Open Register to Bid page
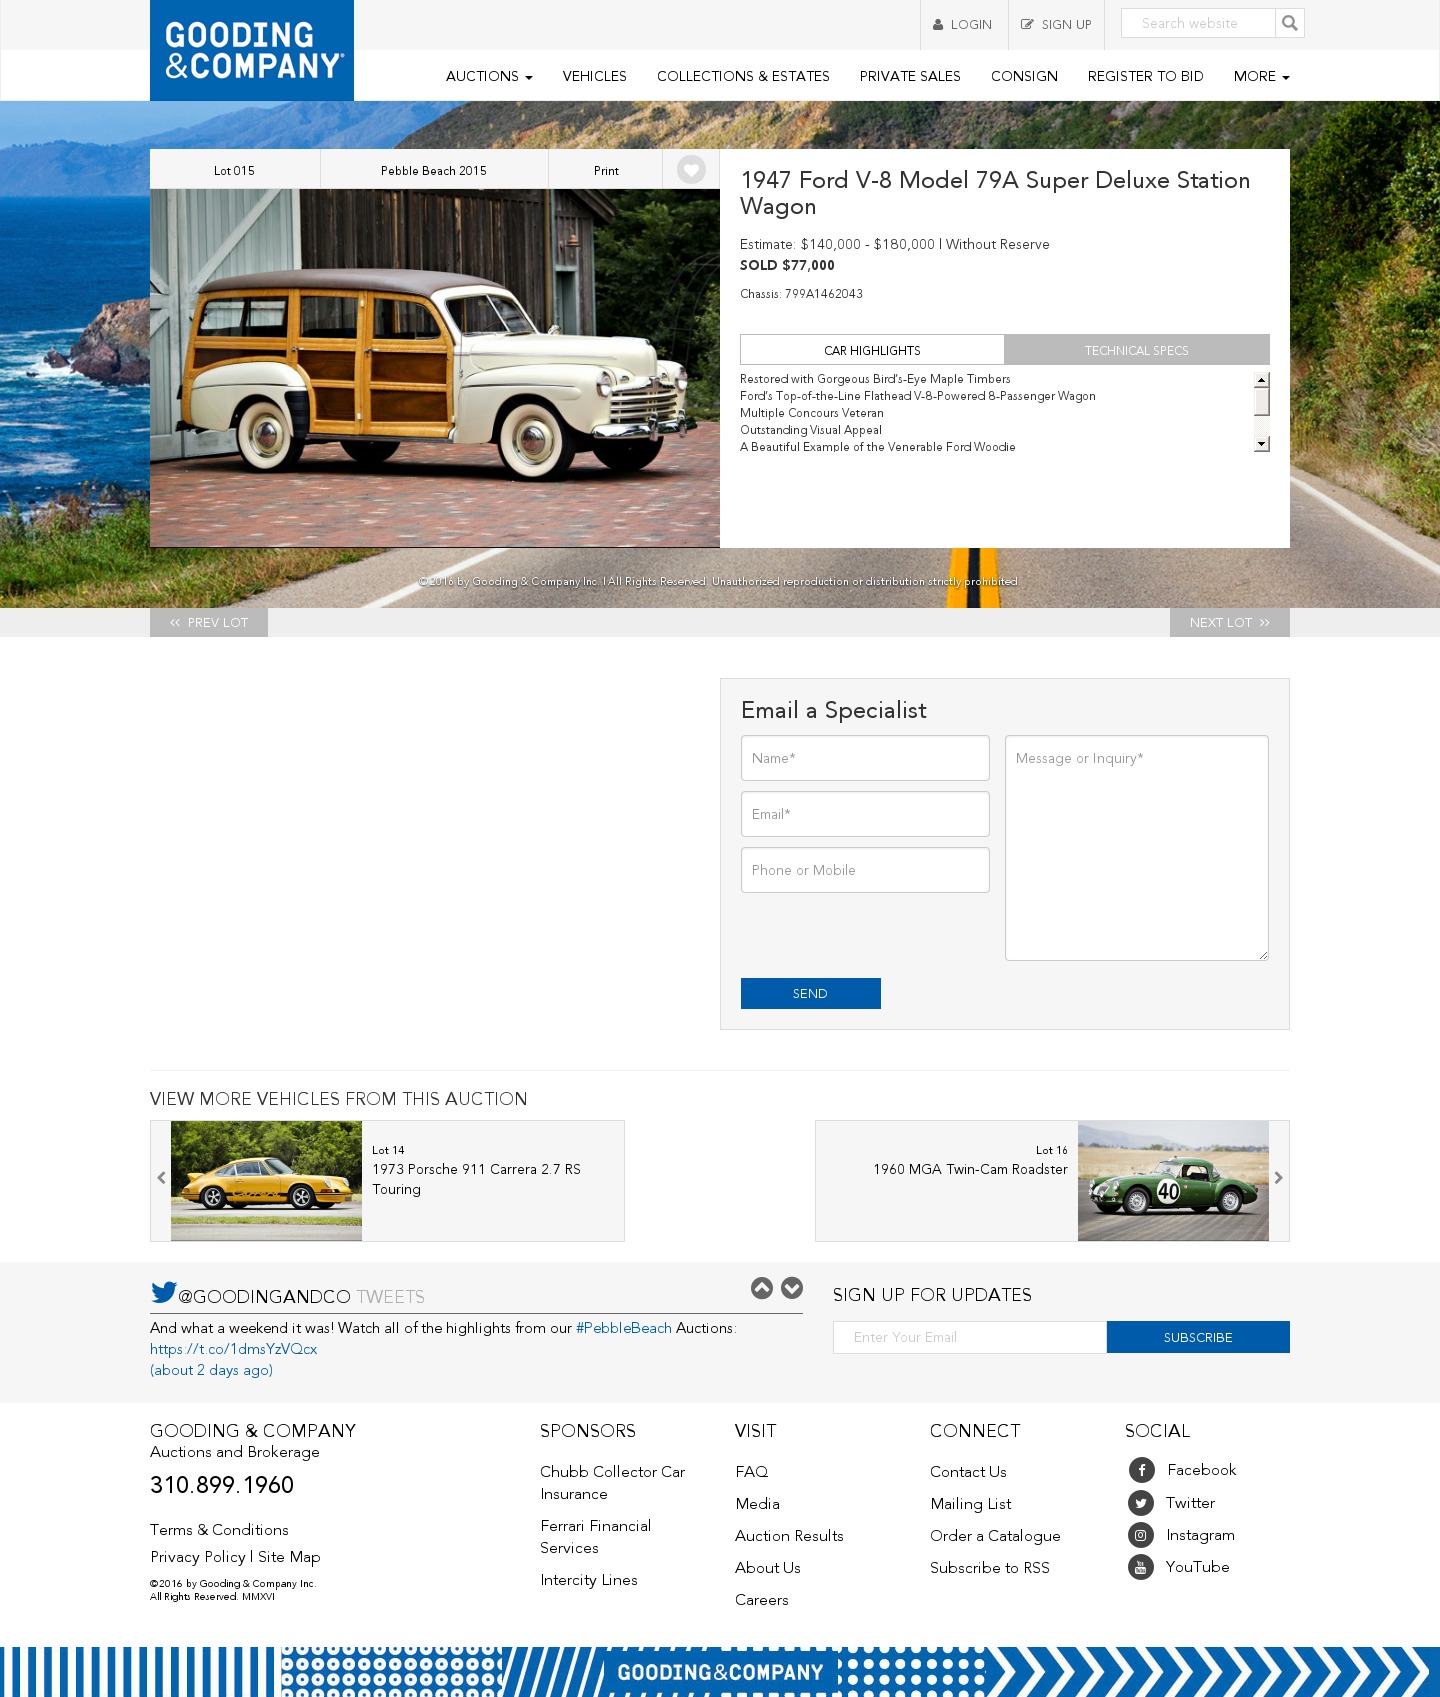This screenshot has width=1440, height=1697. (x=1146, y=76)
